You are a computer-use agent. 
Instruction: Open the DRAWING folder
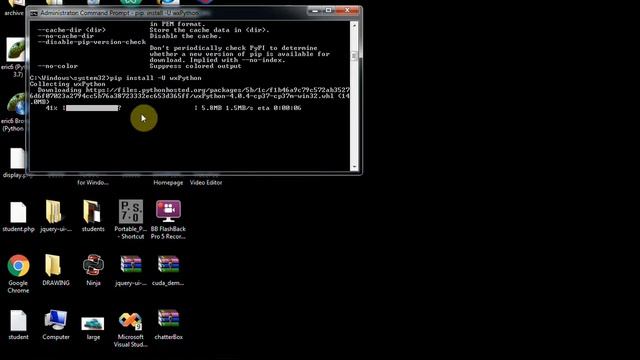point(53,265)
